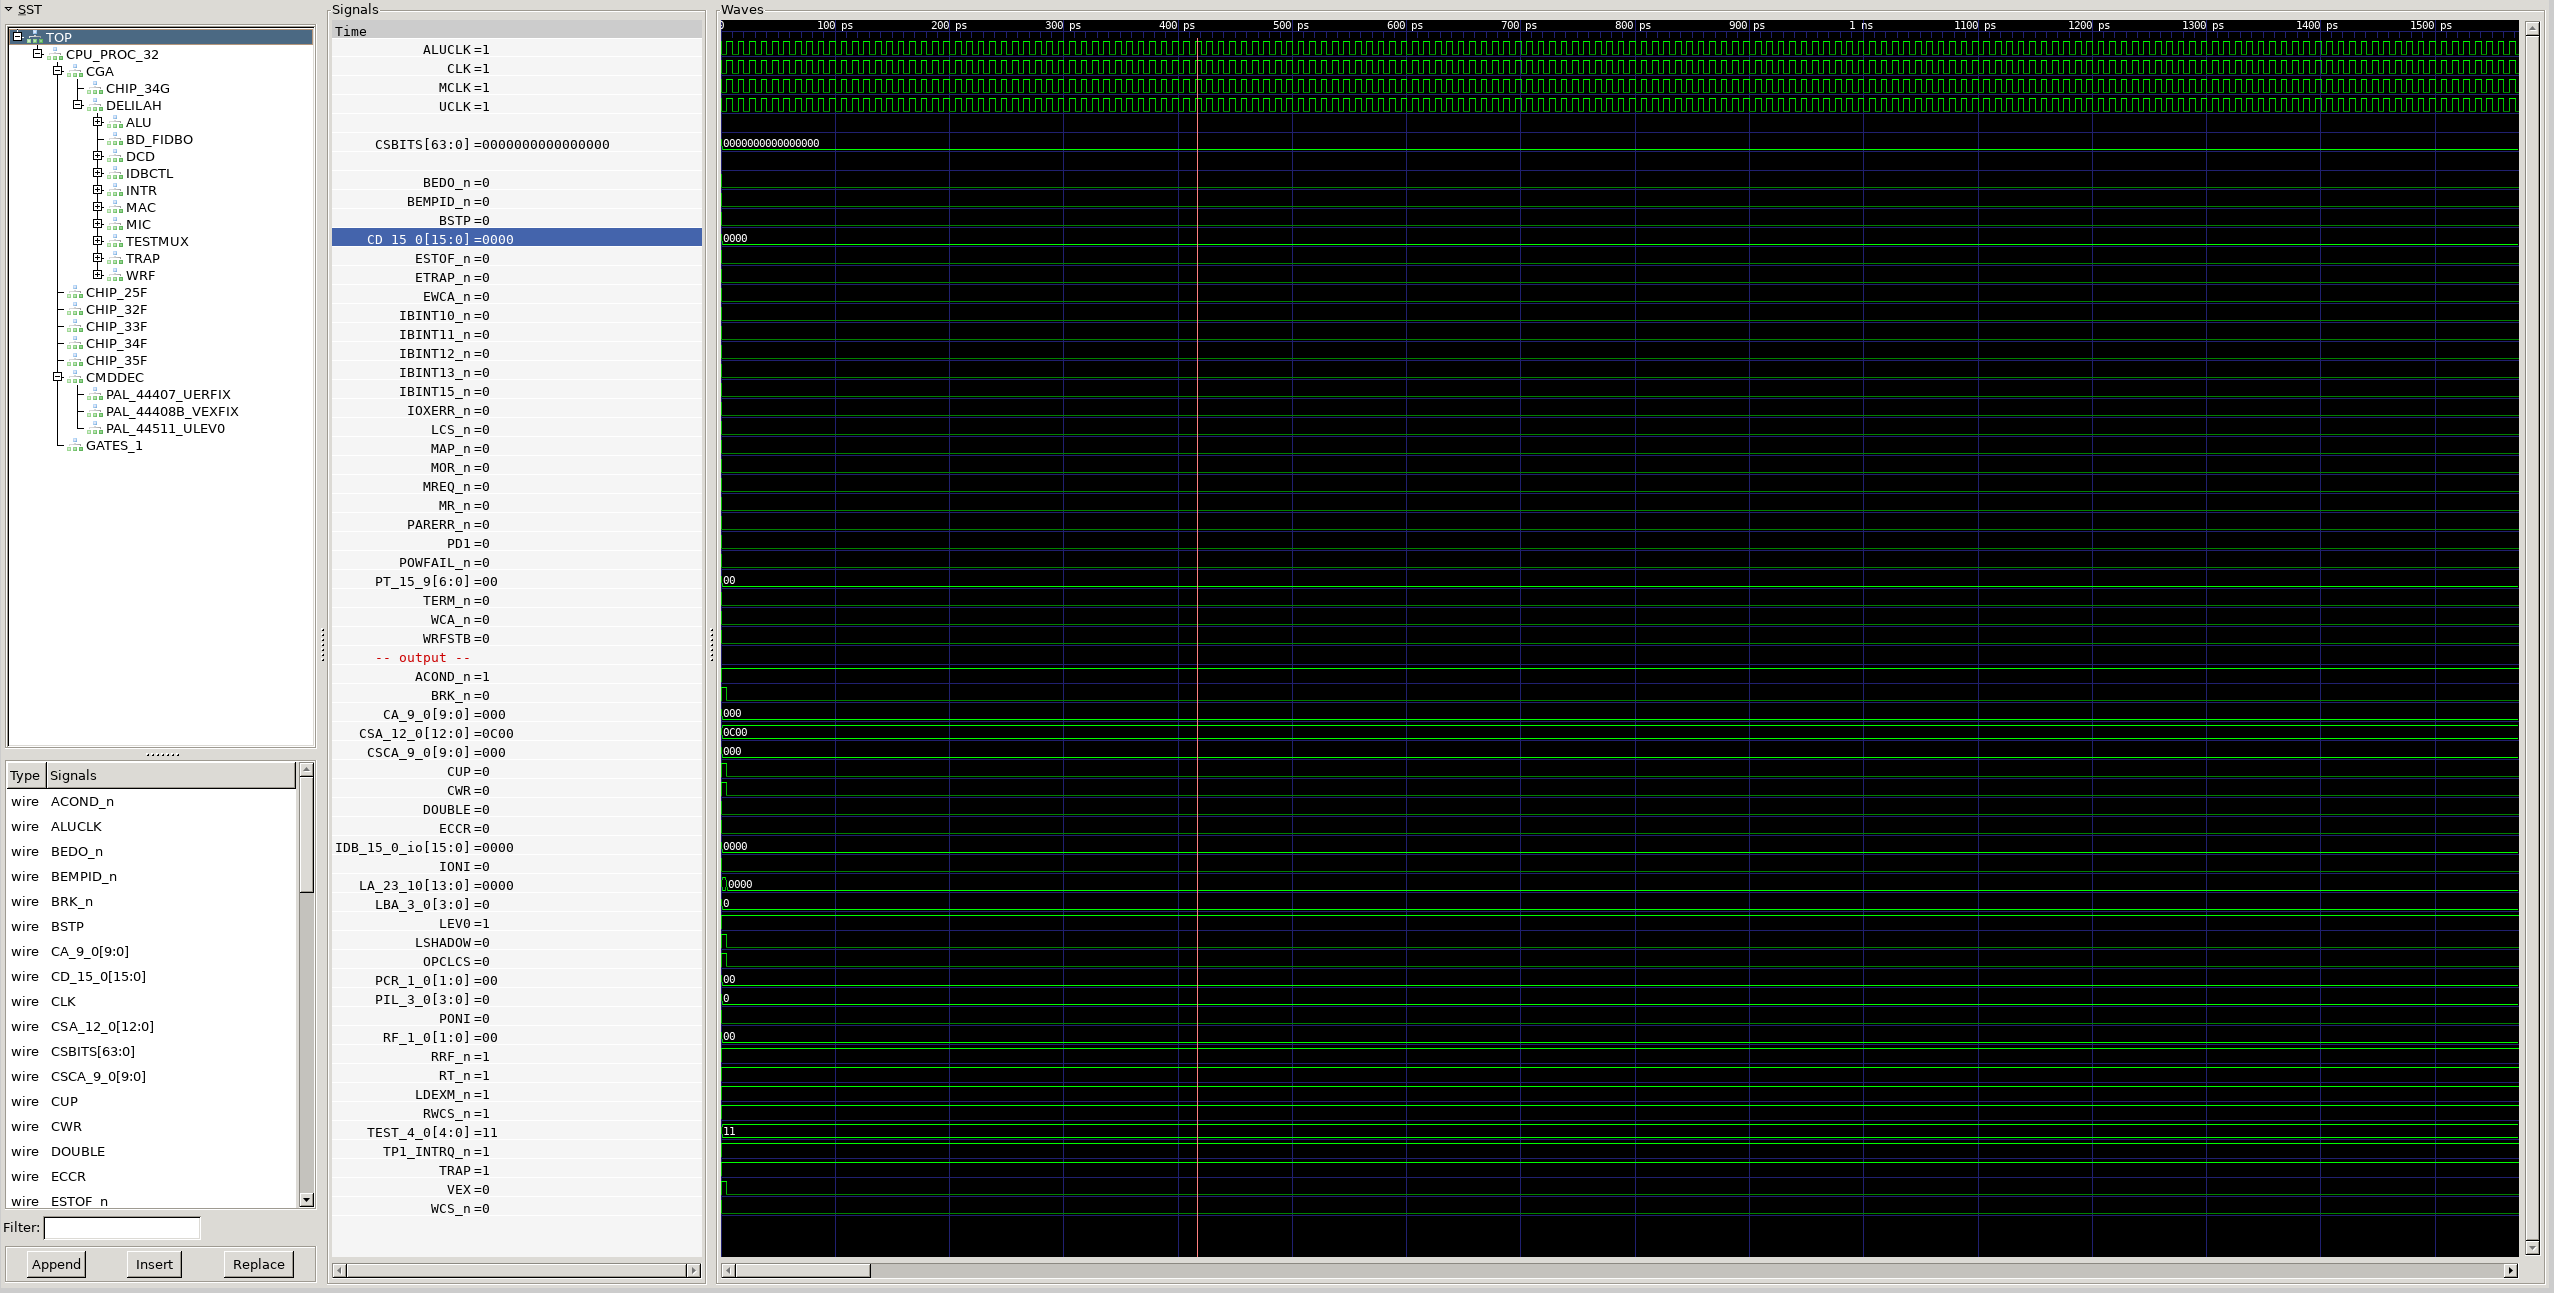Select CHIP_34G module icon in tree
Viewport: 2554px width, 1293px height.
click(95, 89)
